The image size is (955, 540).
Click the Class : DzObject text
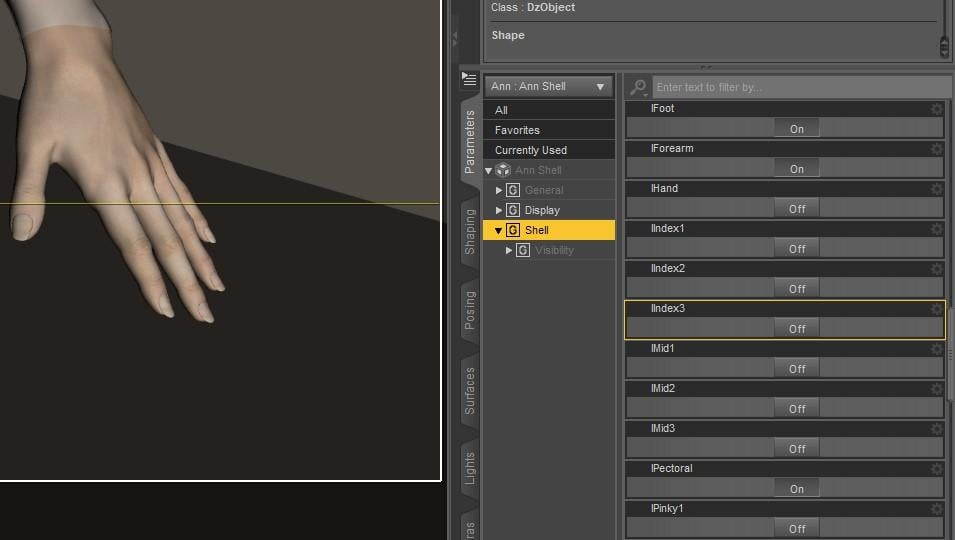533,7
